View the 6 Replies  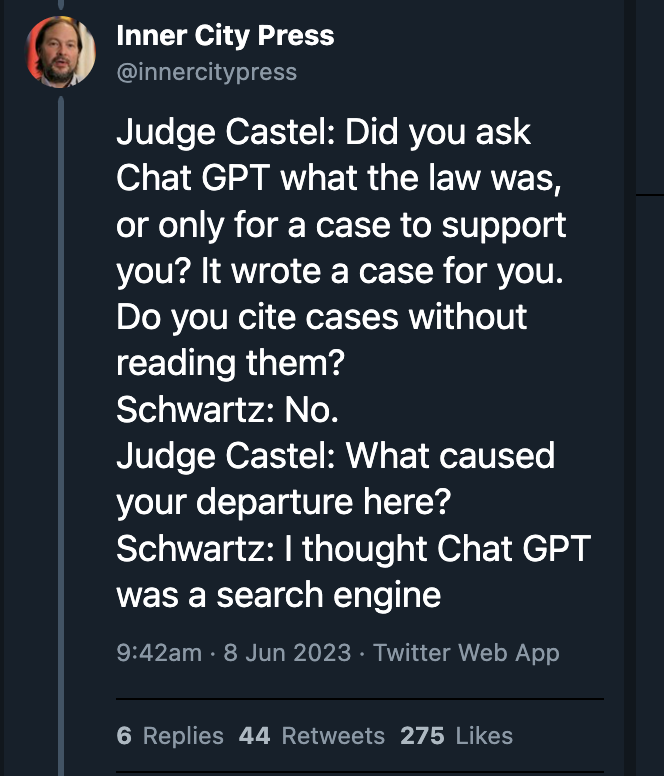pos(170,736)
